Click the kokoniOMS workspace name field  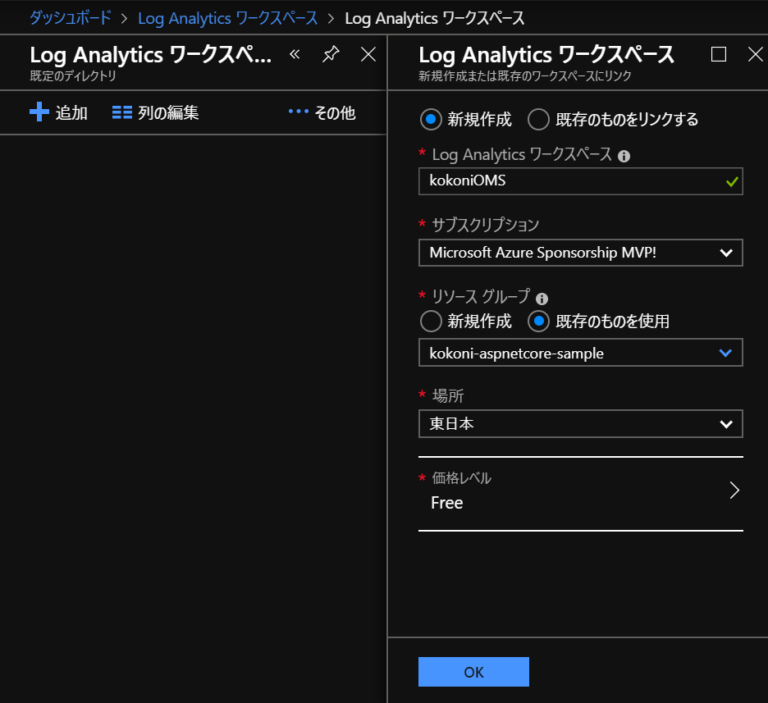coord(580,181)
